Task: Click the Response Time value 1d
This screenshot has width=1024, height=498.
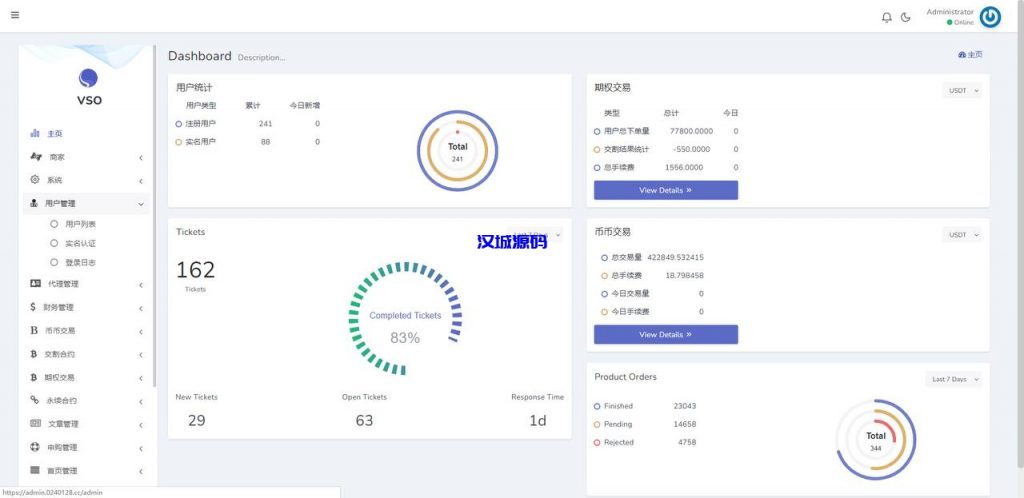Action: click(537, 420)
